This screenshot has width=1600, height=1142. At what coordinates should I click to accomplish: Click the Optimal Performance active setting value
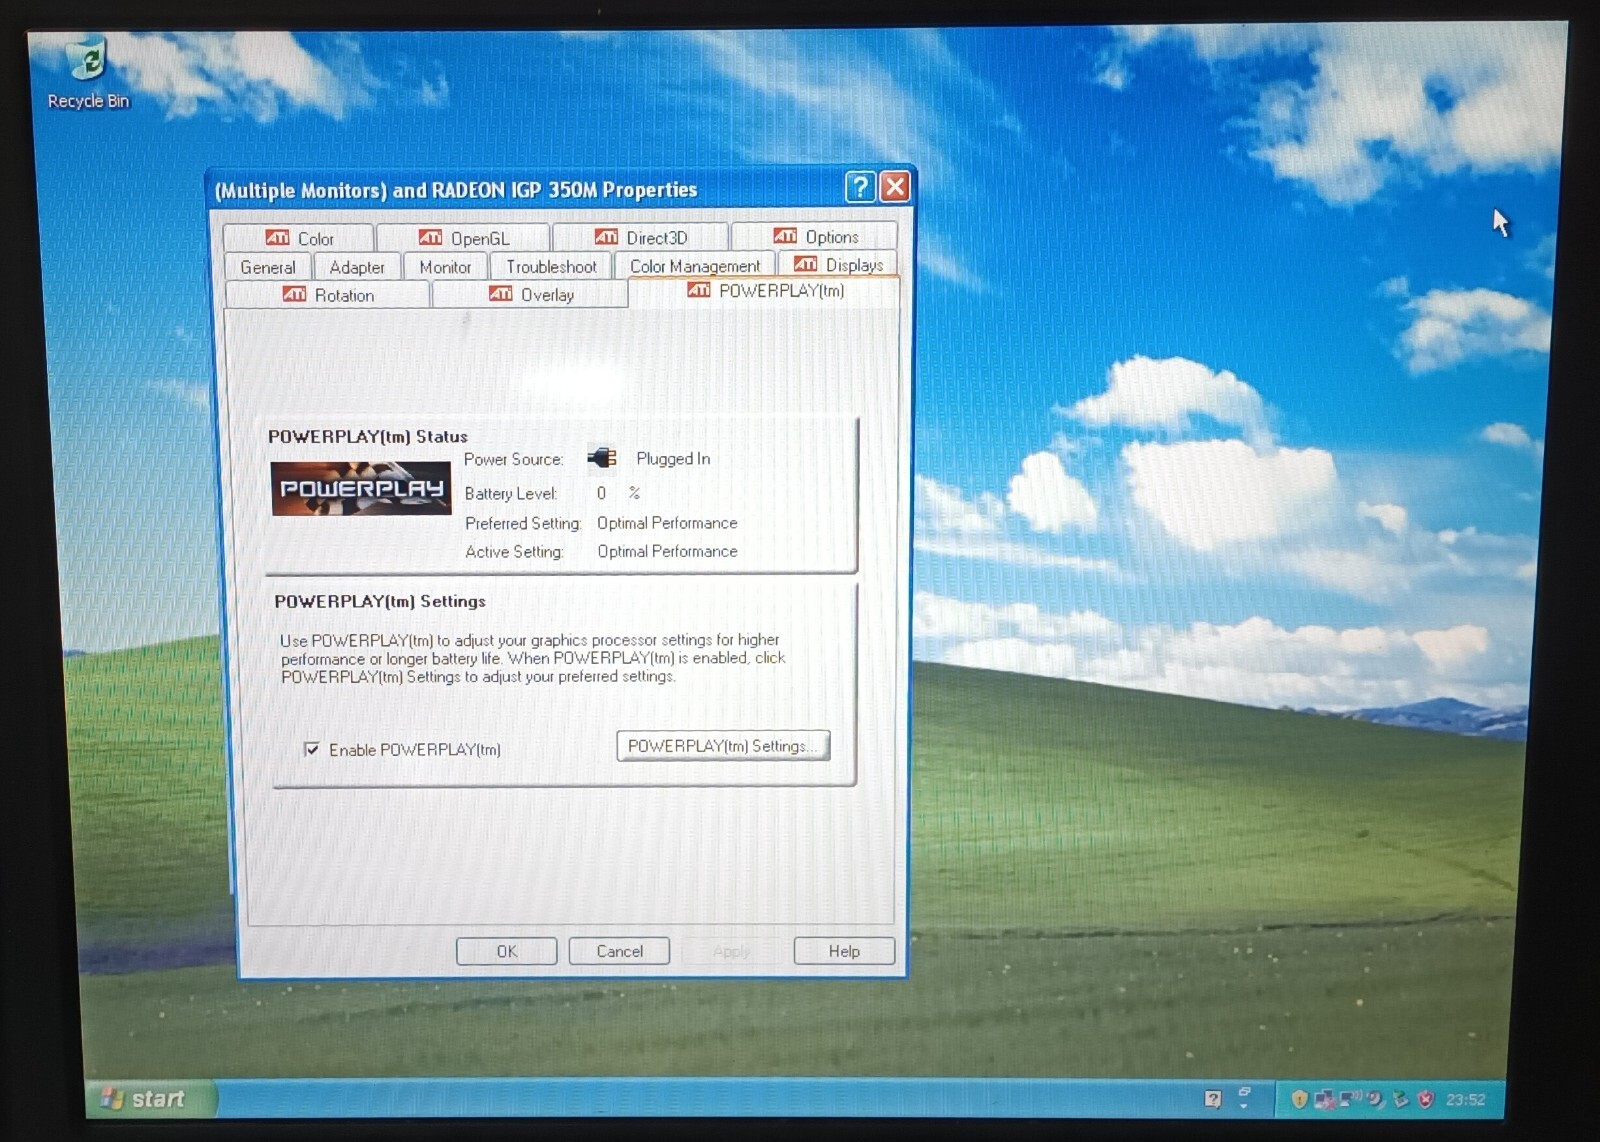pos(667,551)
